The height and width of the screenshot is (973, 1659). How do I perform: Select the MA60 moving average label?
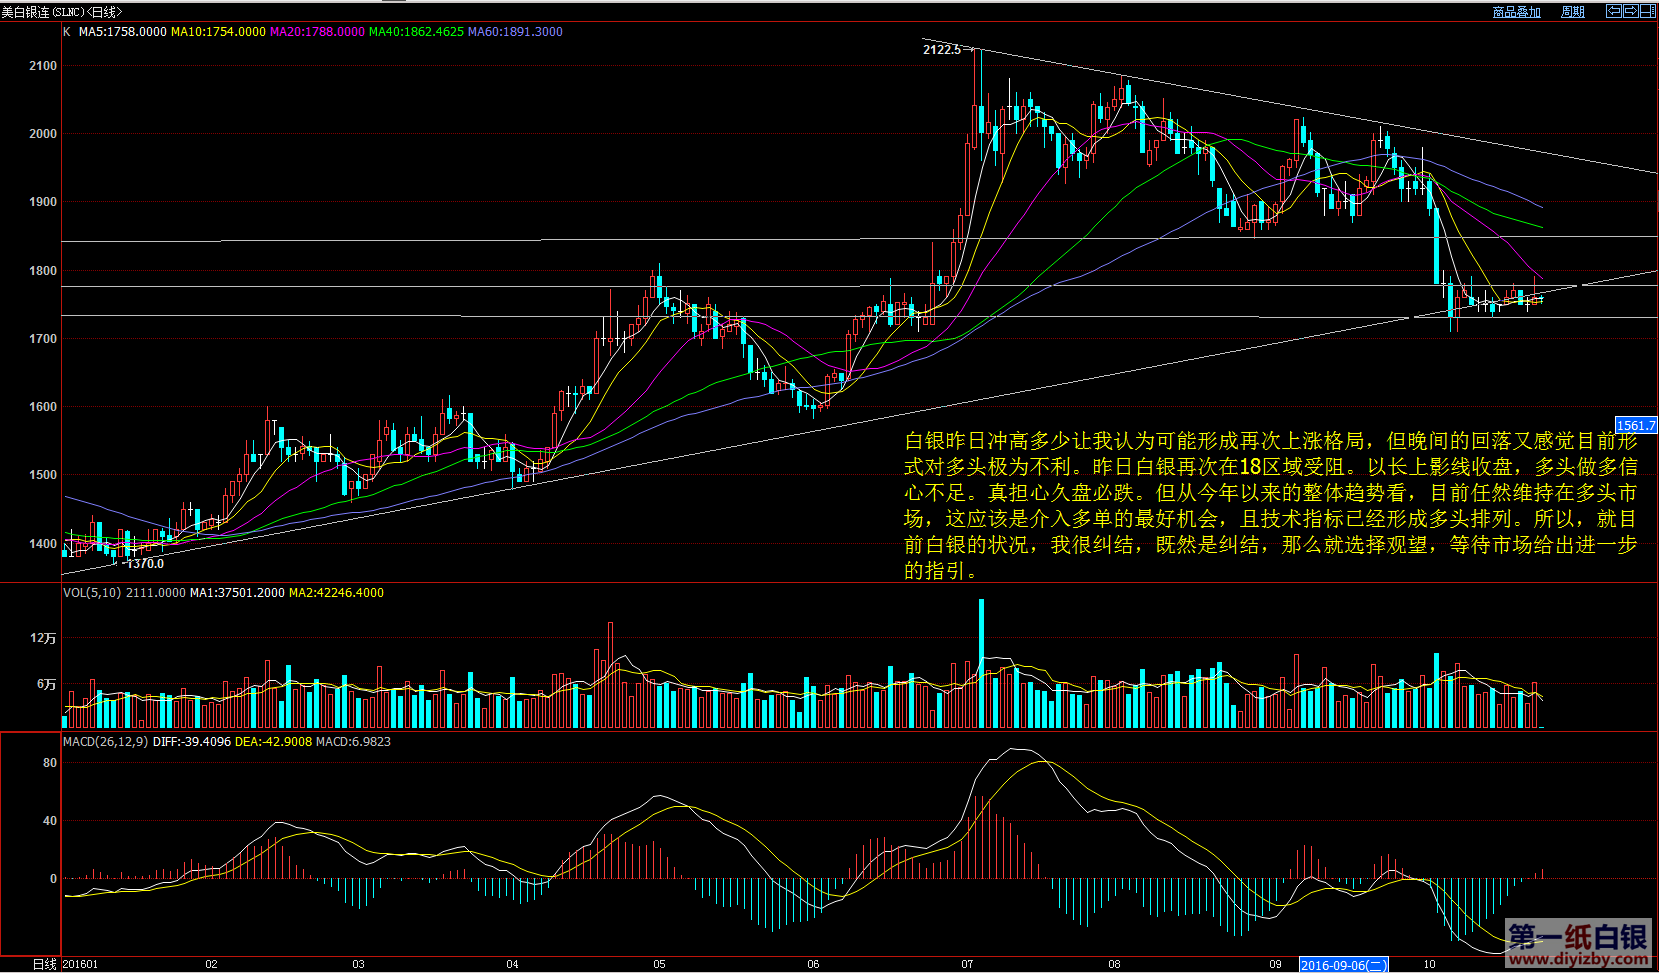pyautogui.click(x=515, y=32)
